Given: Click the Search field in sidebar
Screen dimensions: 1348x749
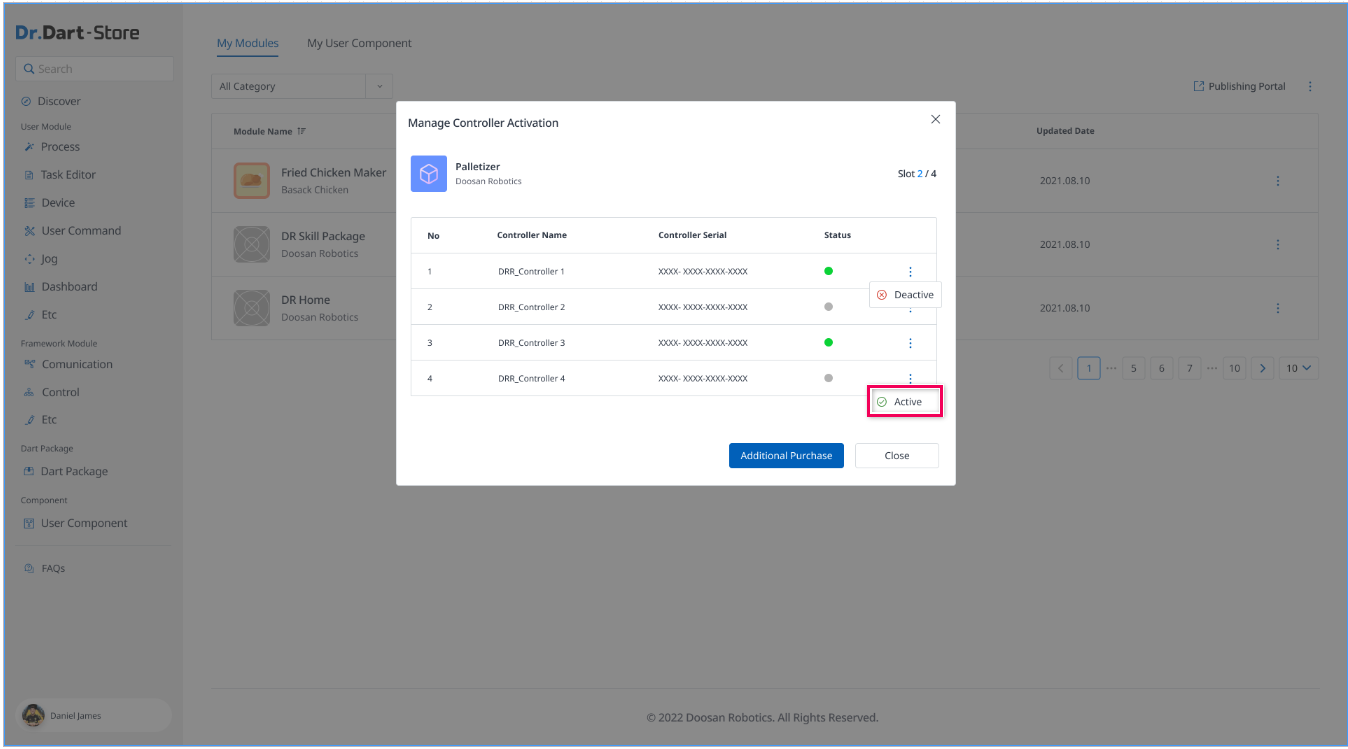Looking at the screenshot, I should [95, 69].
